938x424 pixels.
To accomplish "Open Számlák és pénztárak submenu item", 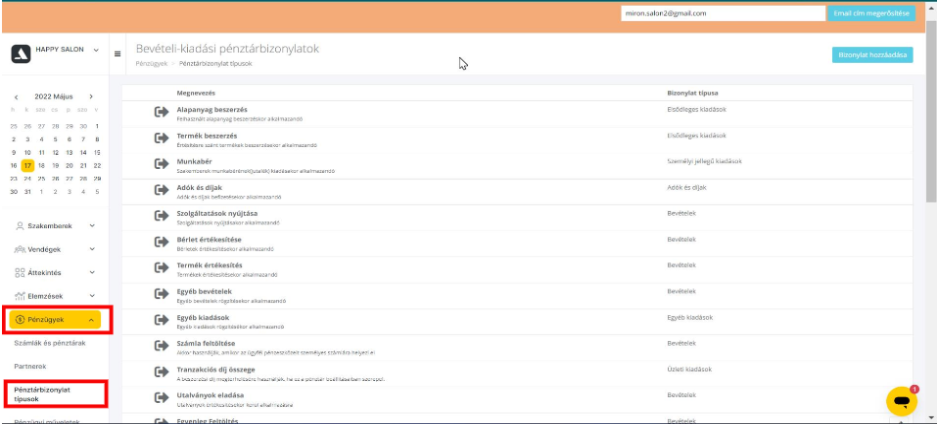I will [x=50, y=343].
